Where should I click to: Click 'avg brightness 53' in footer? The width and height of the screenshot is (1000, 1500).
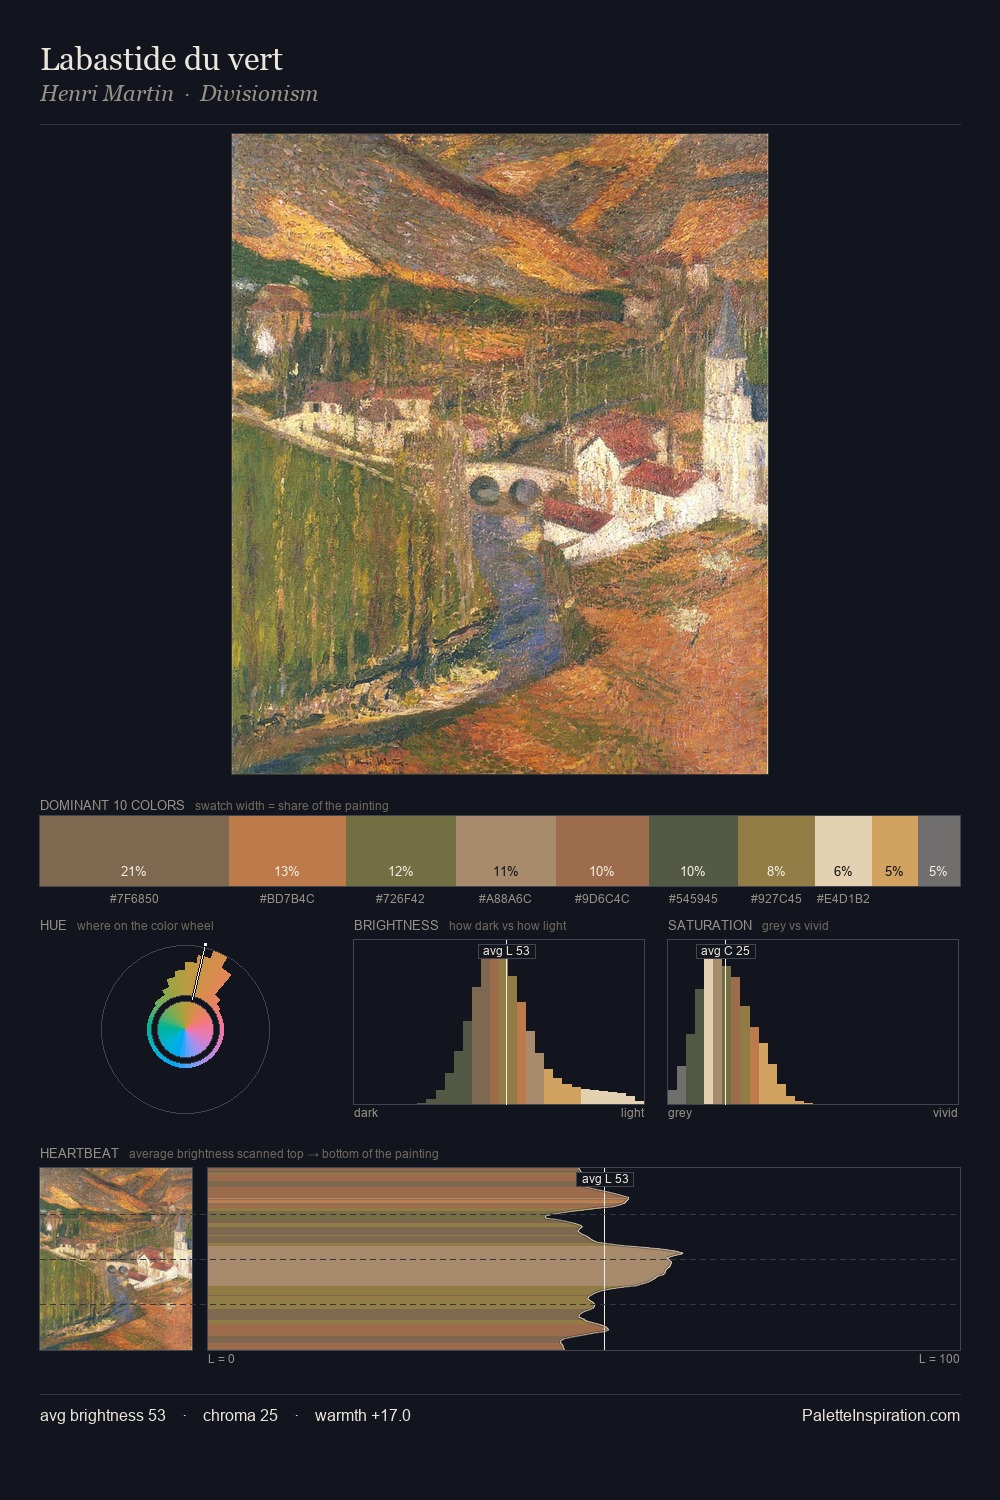coord(103,1415)
